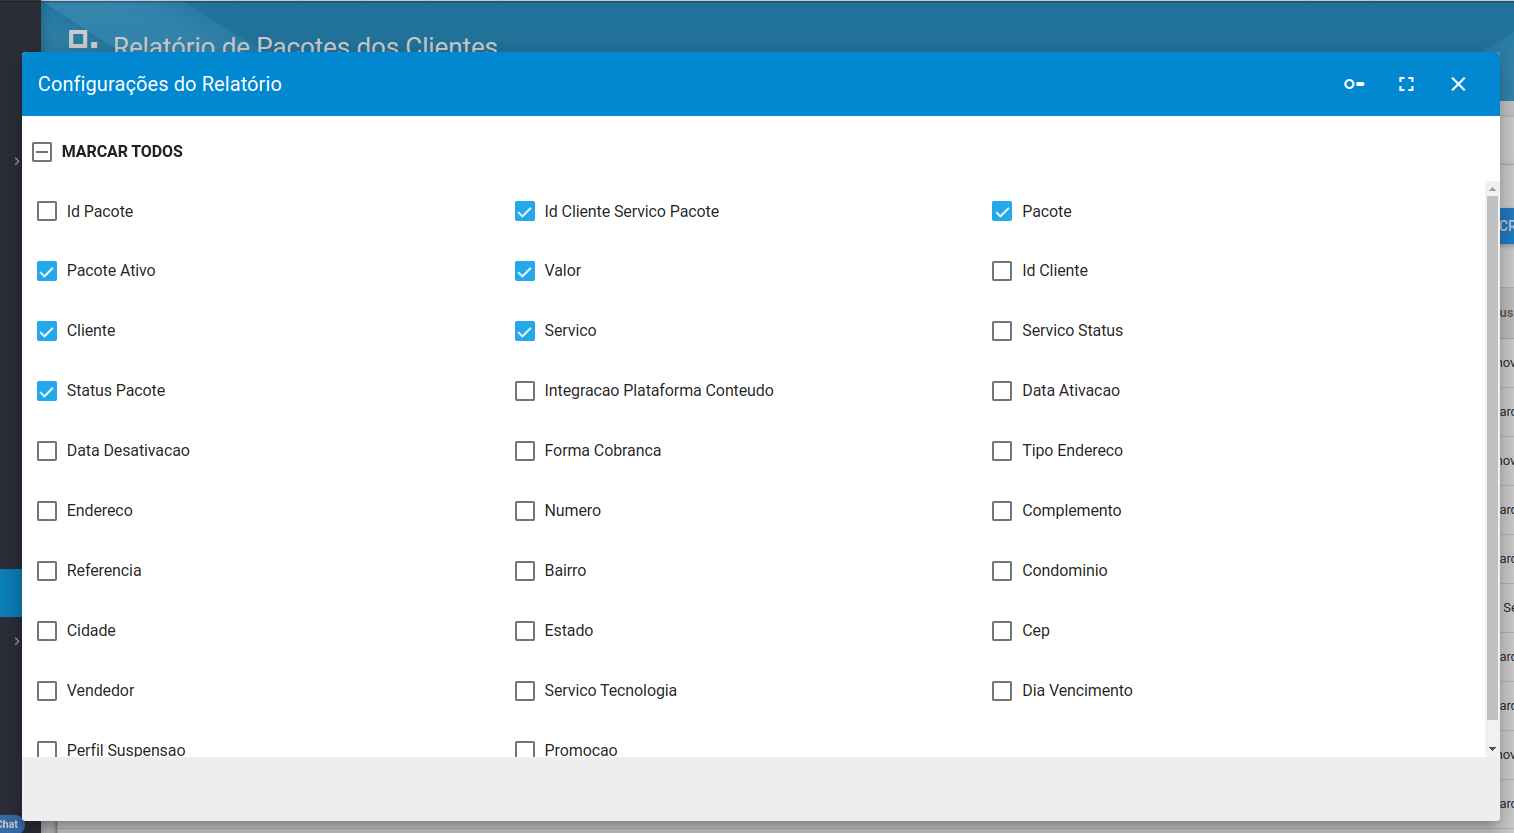Viewport: 1514px width, 833px height.
Task: Check Integracao Plataforma Conteudo
Action: (525, 391)
